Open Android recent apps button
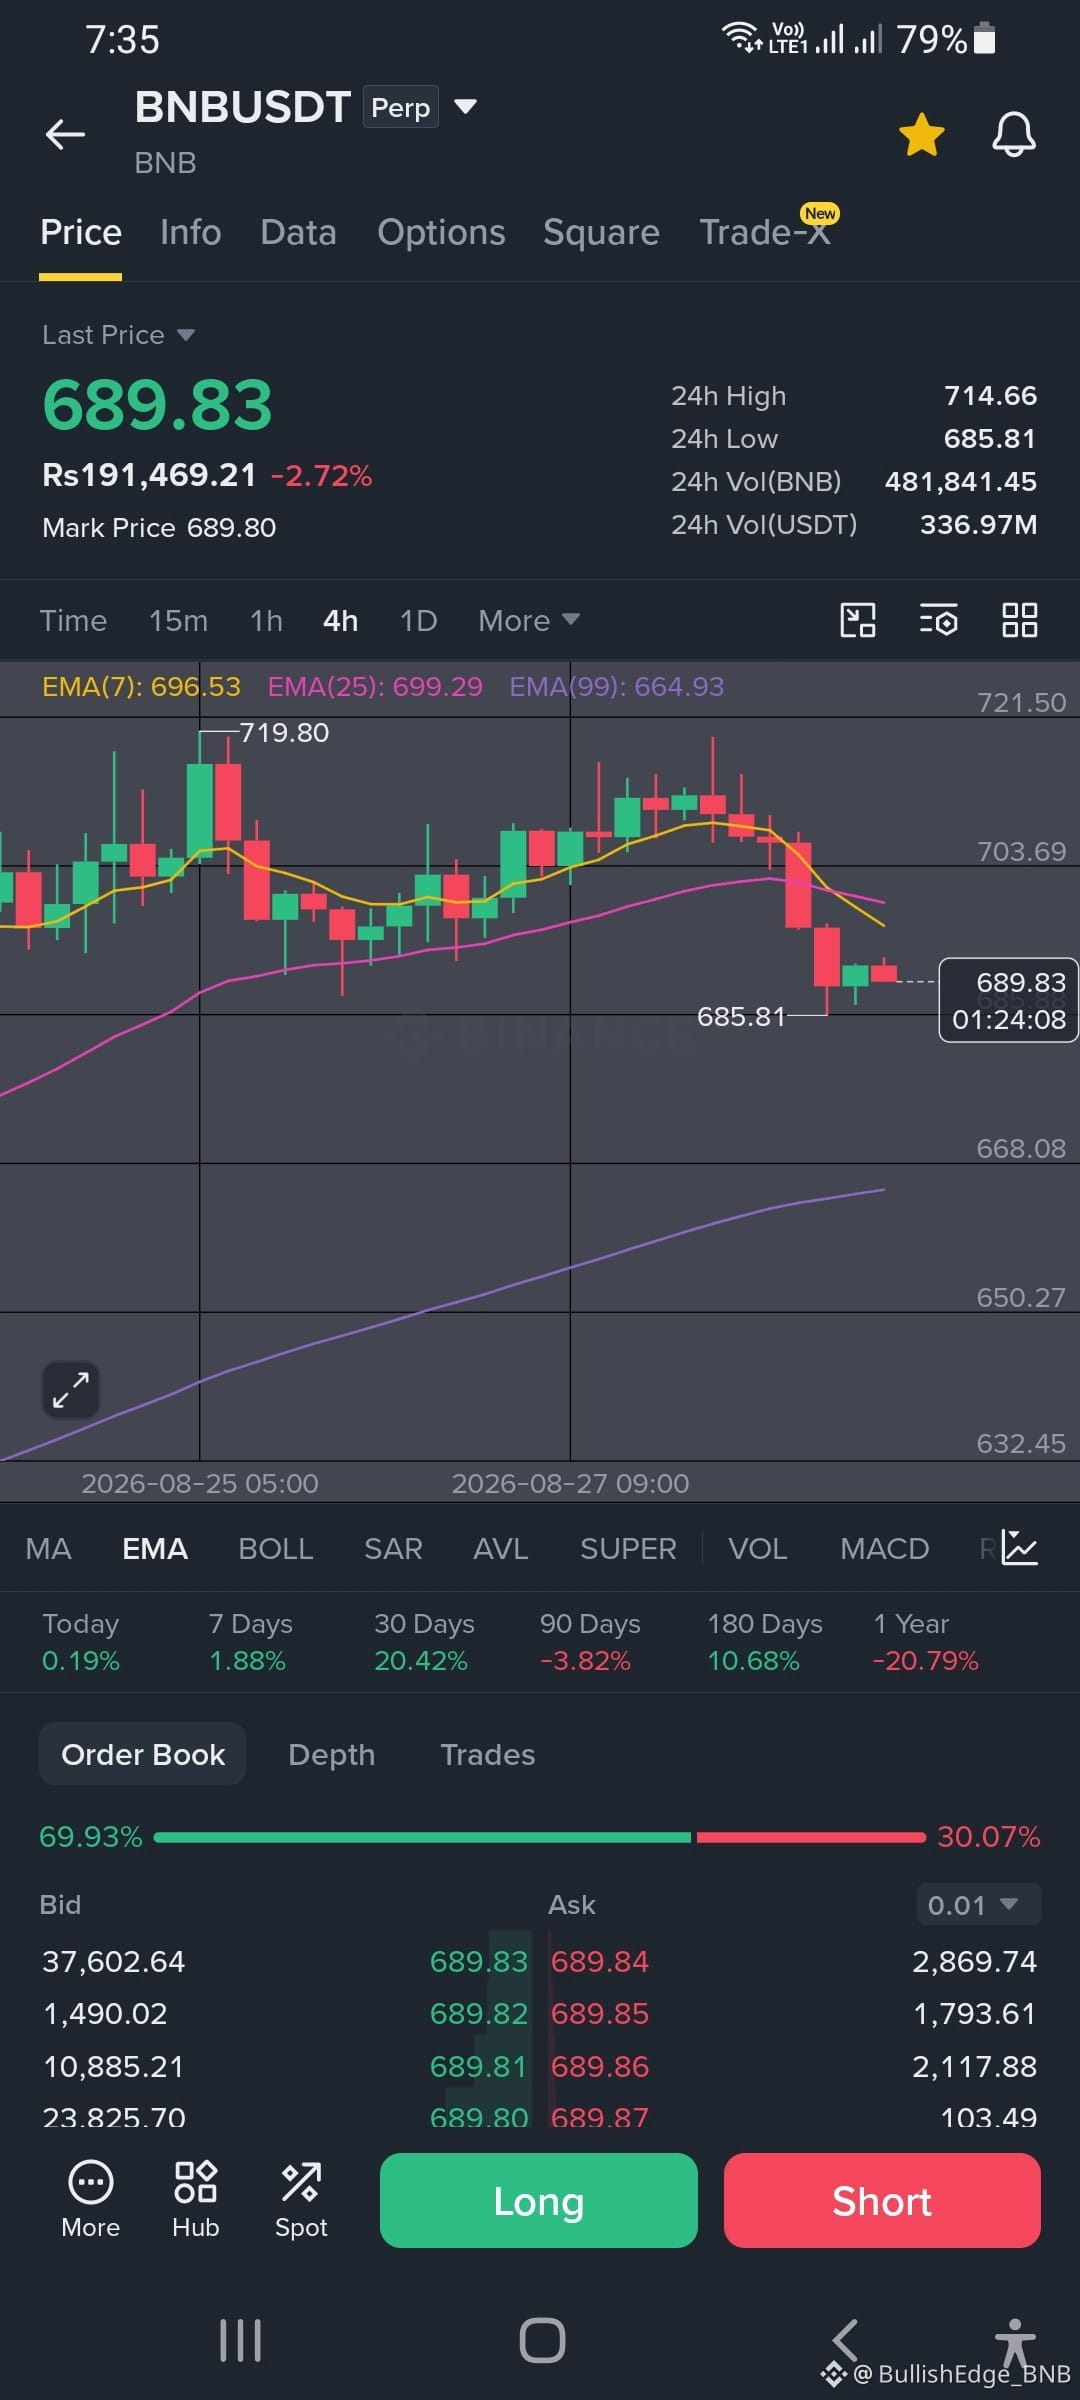 pos(240,2340)
